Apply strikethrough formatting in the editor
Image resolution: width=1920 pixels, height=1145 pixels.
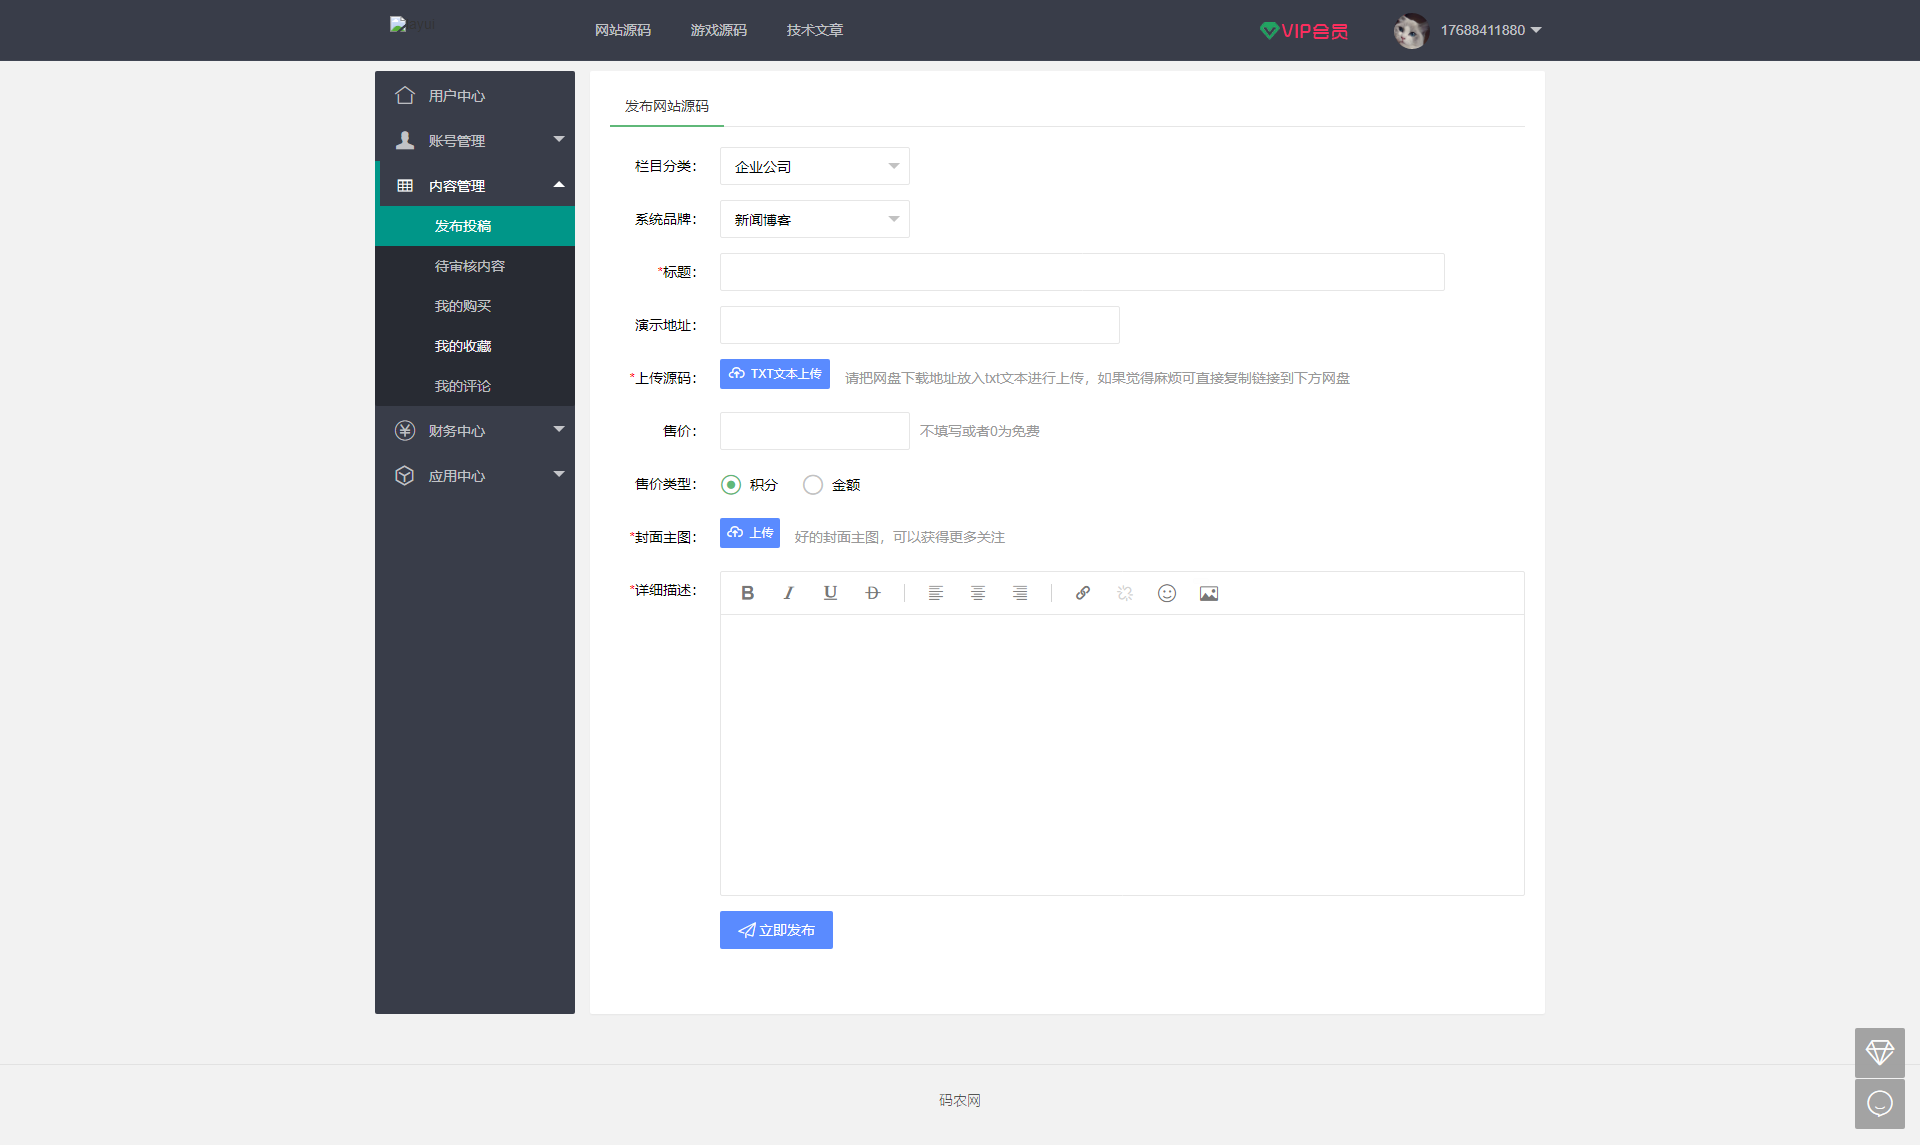tap(872, 593)
